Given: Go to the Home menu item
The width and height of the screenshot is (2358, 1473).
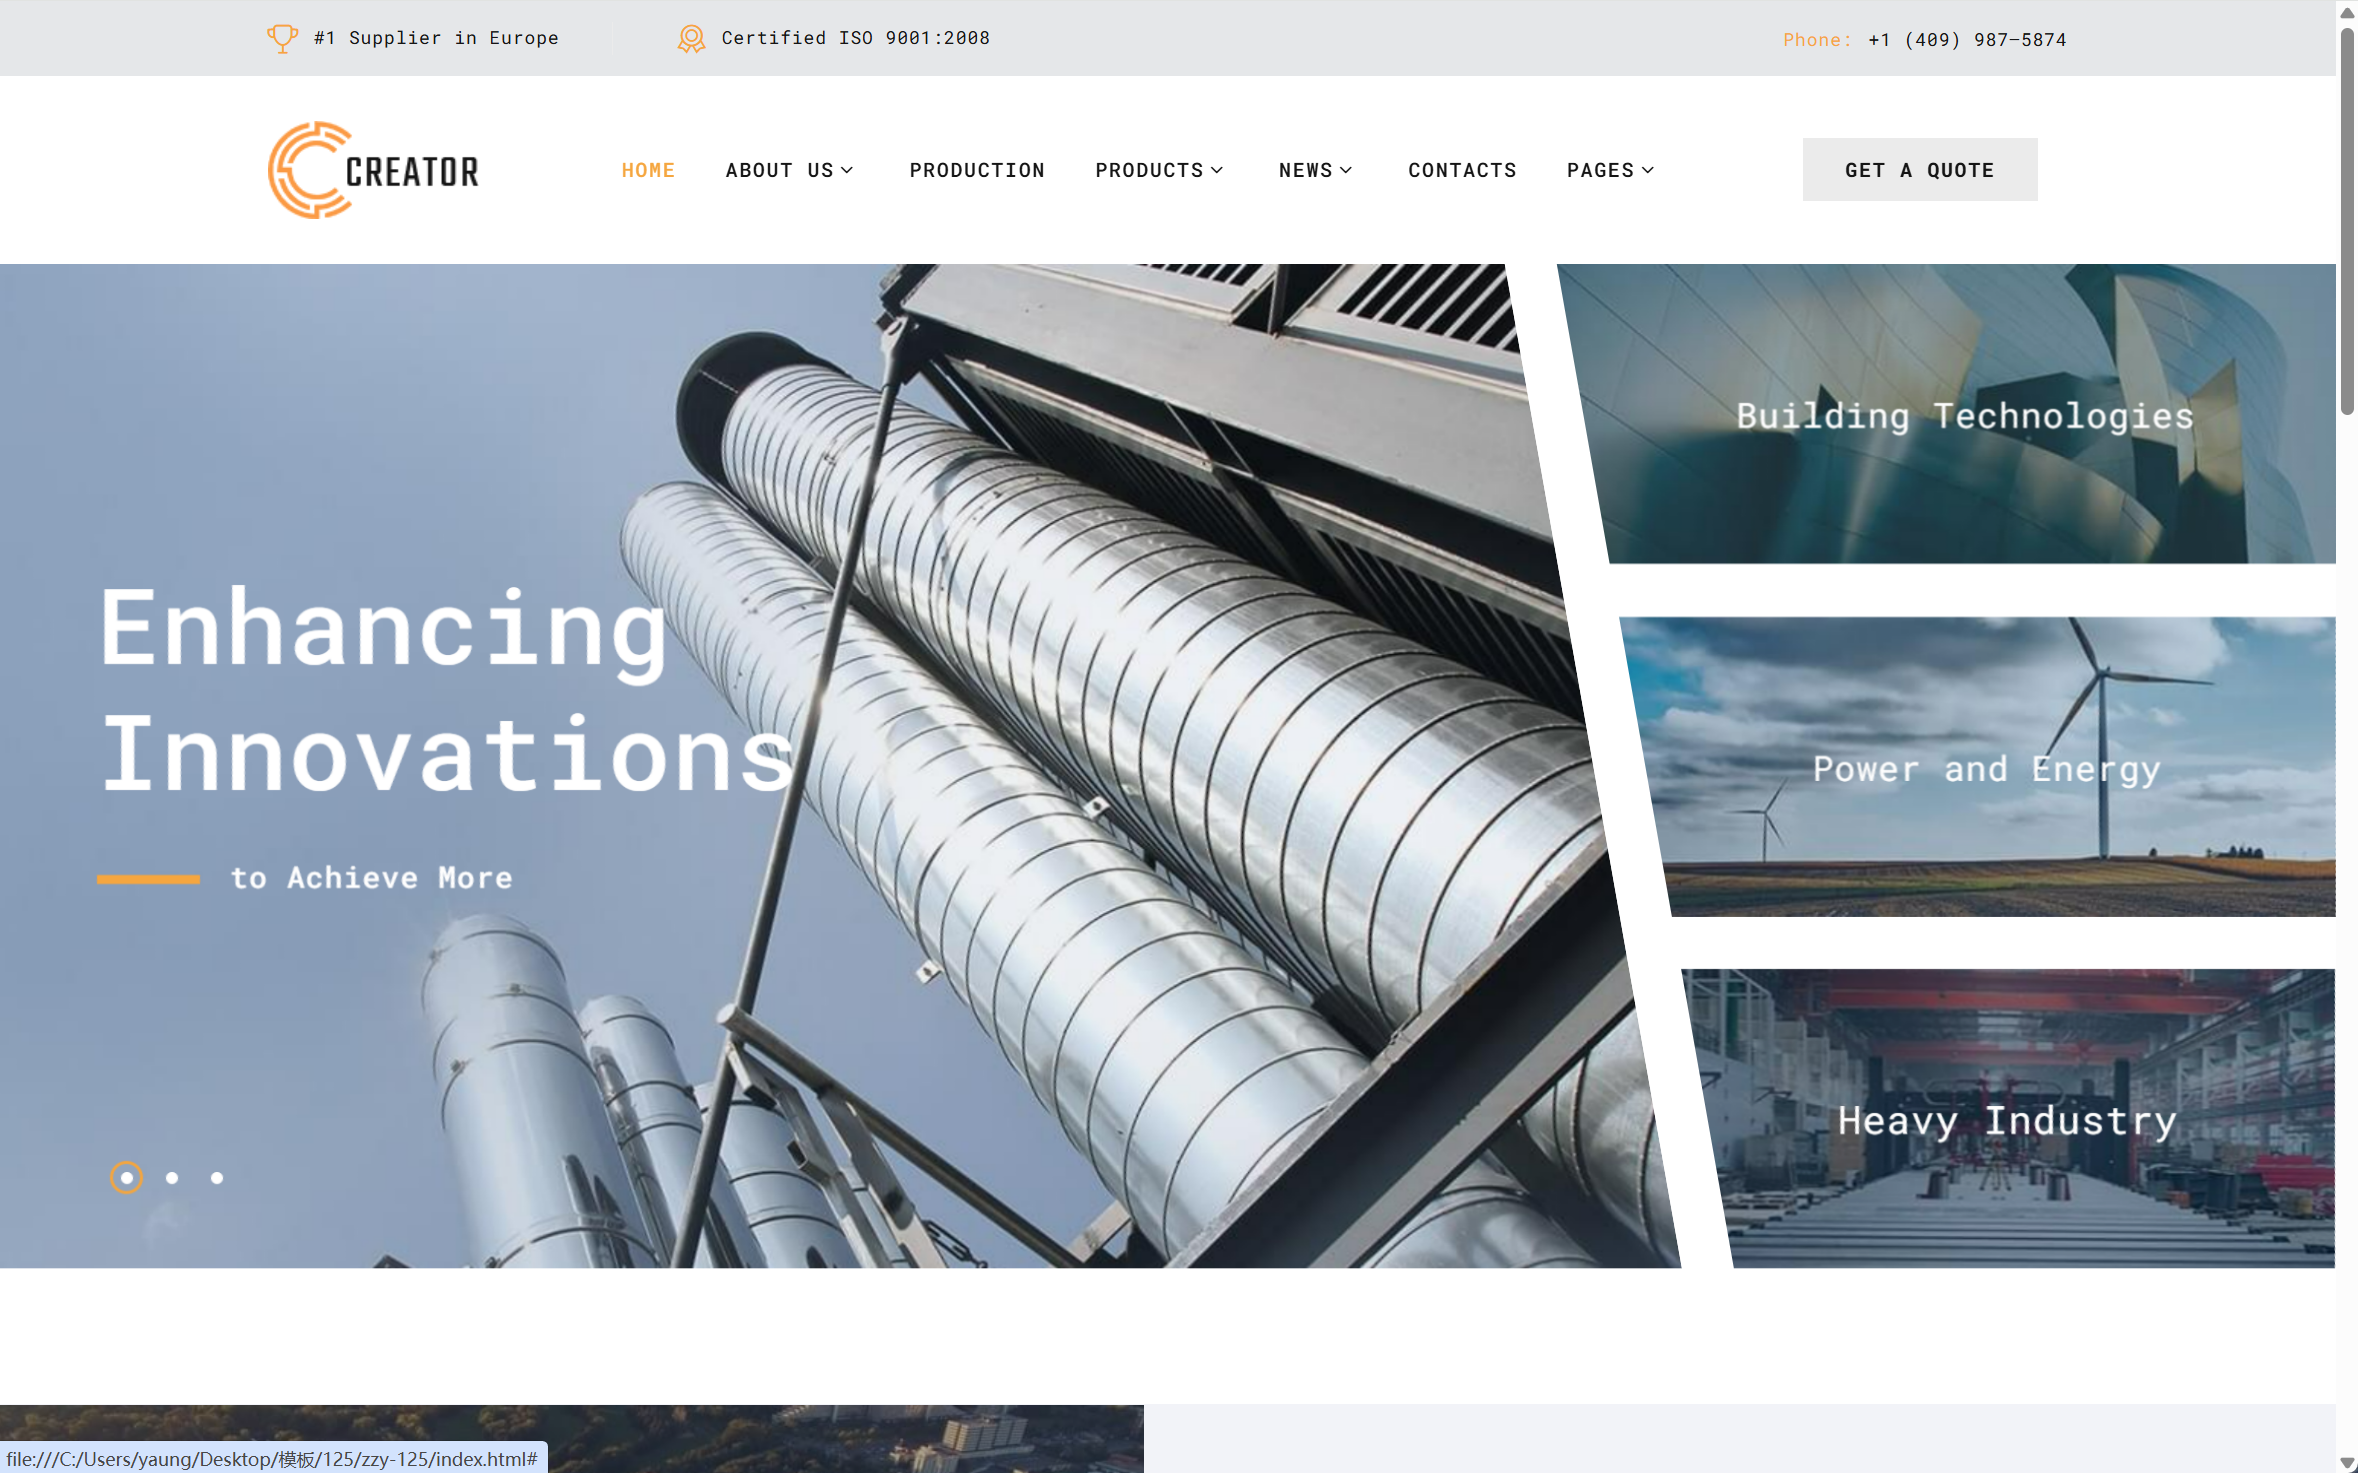Looking at the screenshot, I should 648,170.
